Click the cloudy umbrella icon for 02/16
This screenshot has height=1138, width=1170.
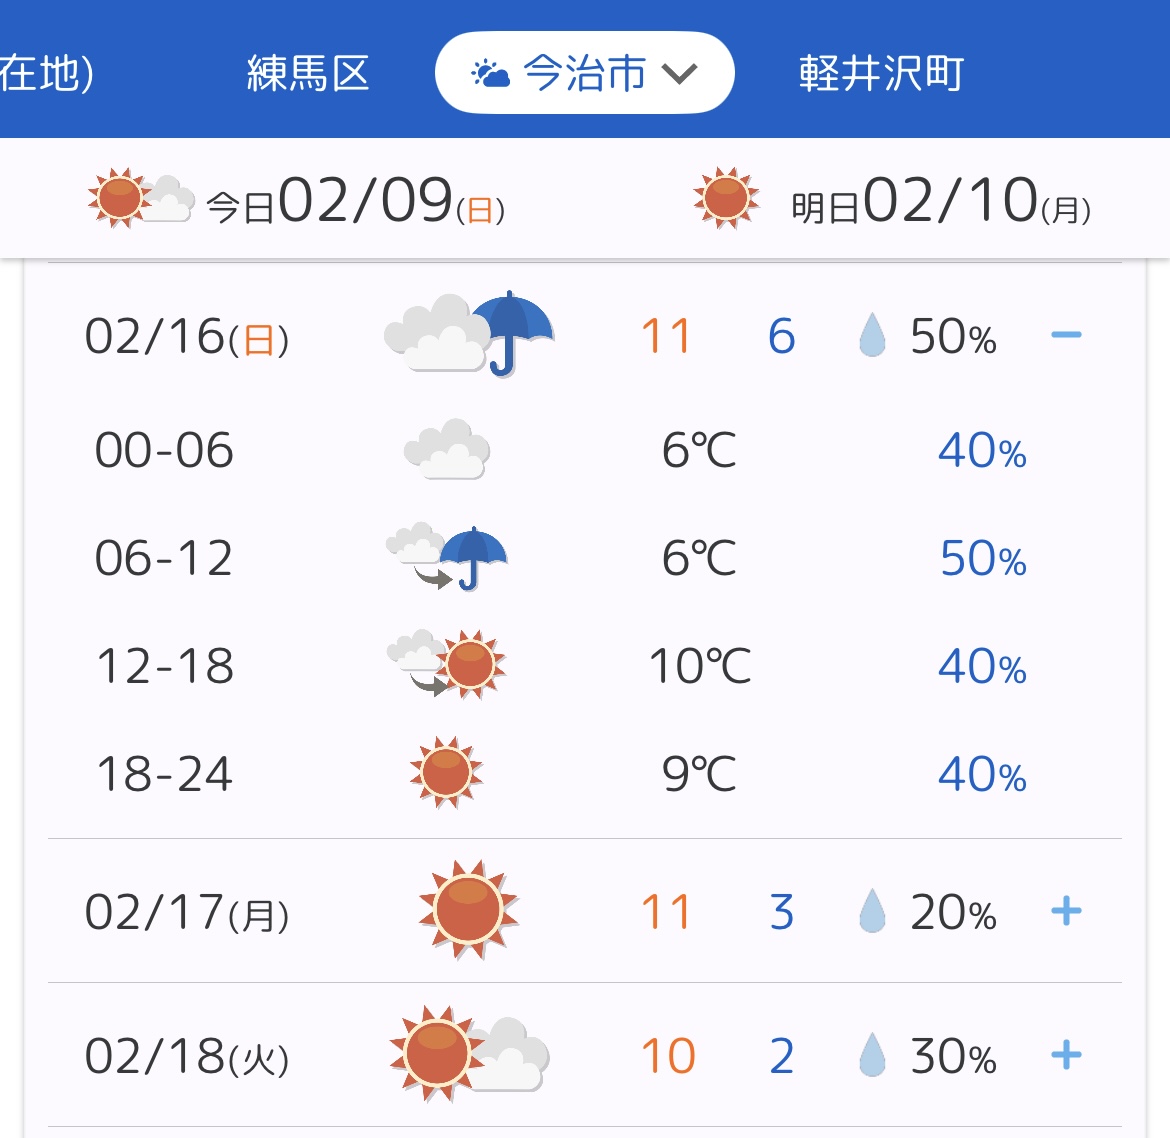469,334
